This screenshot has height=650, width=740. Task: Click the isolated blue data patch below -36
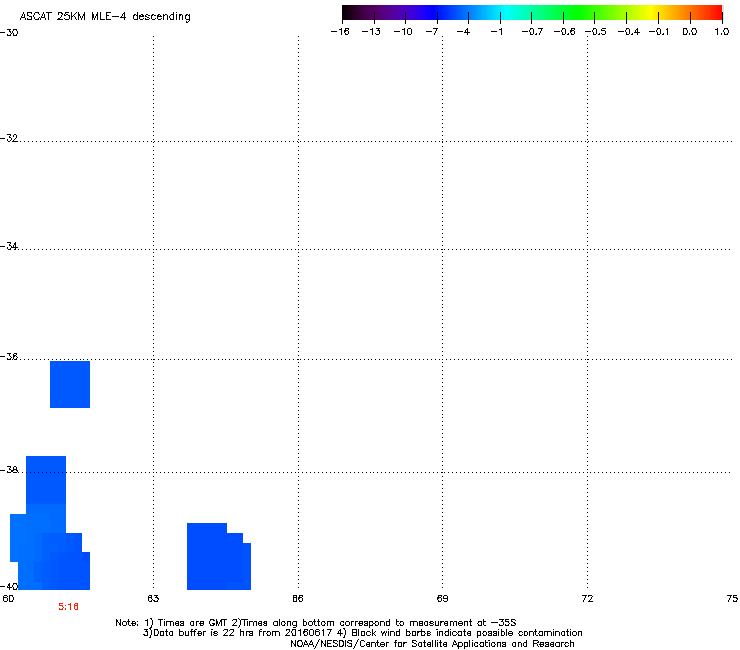[x=70, y=384]
